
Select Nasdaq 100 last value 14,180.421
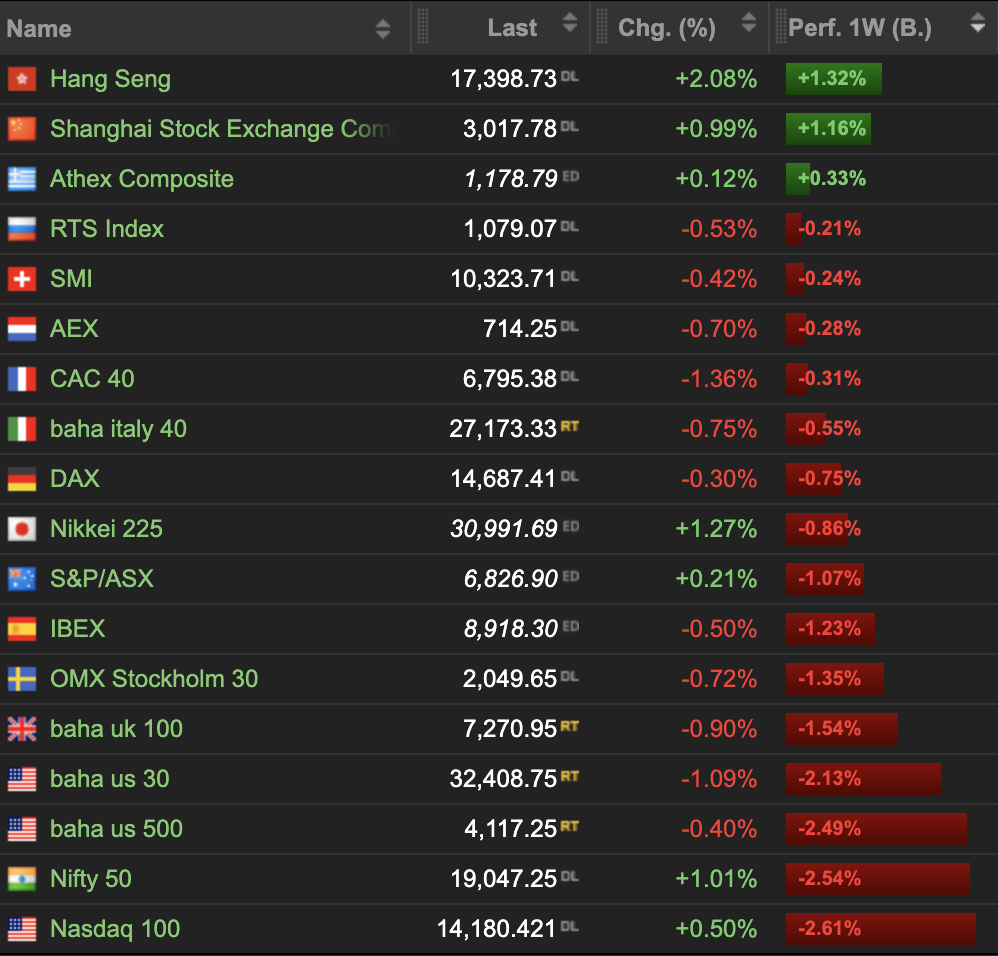(496, 929)
